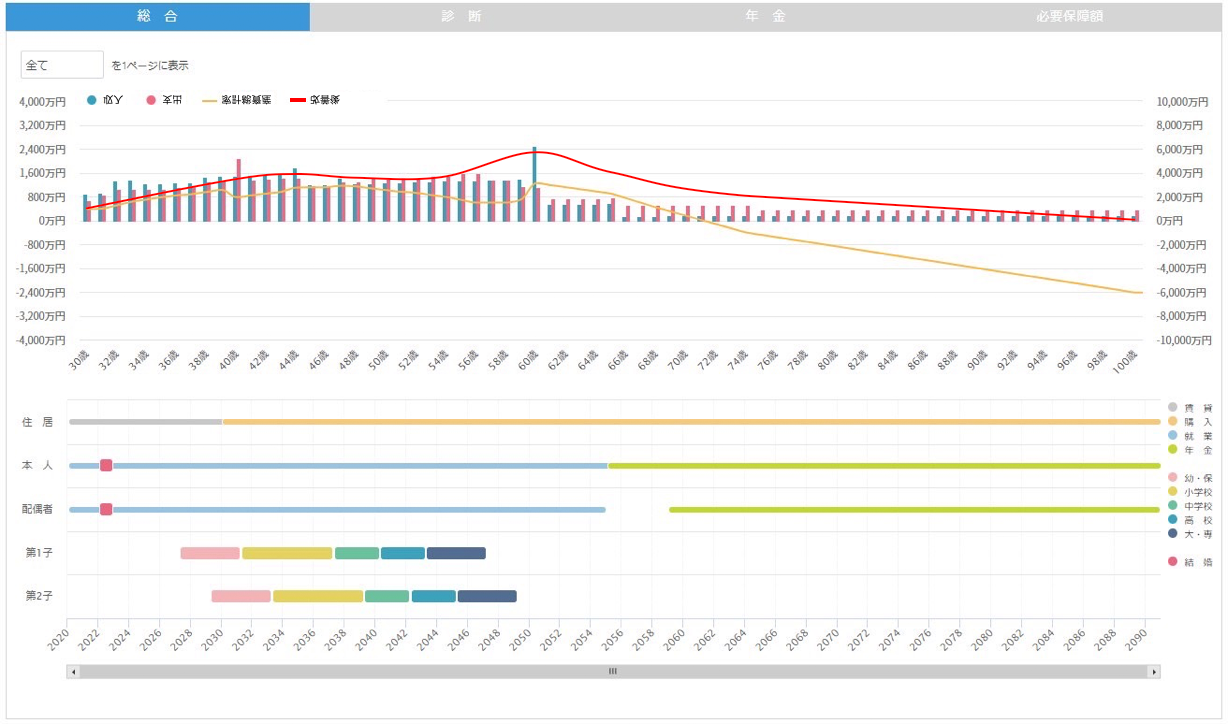The width and height of the screenshot is (1228, 724).
Task: Click the 購入 orange legend dot
Action: [1172, 421]
